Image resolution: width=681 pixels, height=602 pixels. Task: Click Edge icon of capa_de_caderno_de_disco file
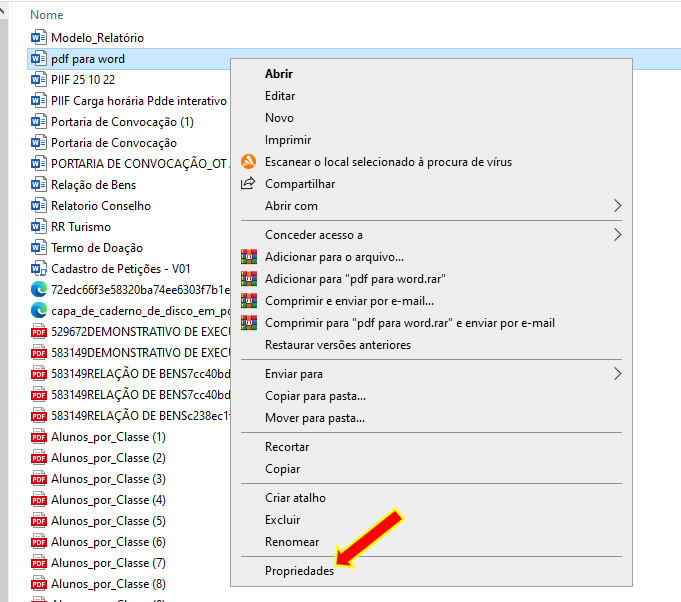coord(39,311)
